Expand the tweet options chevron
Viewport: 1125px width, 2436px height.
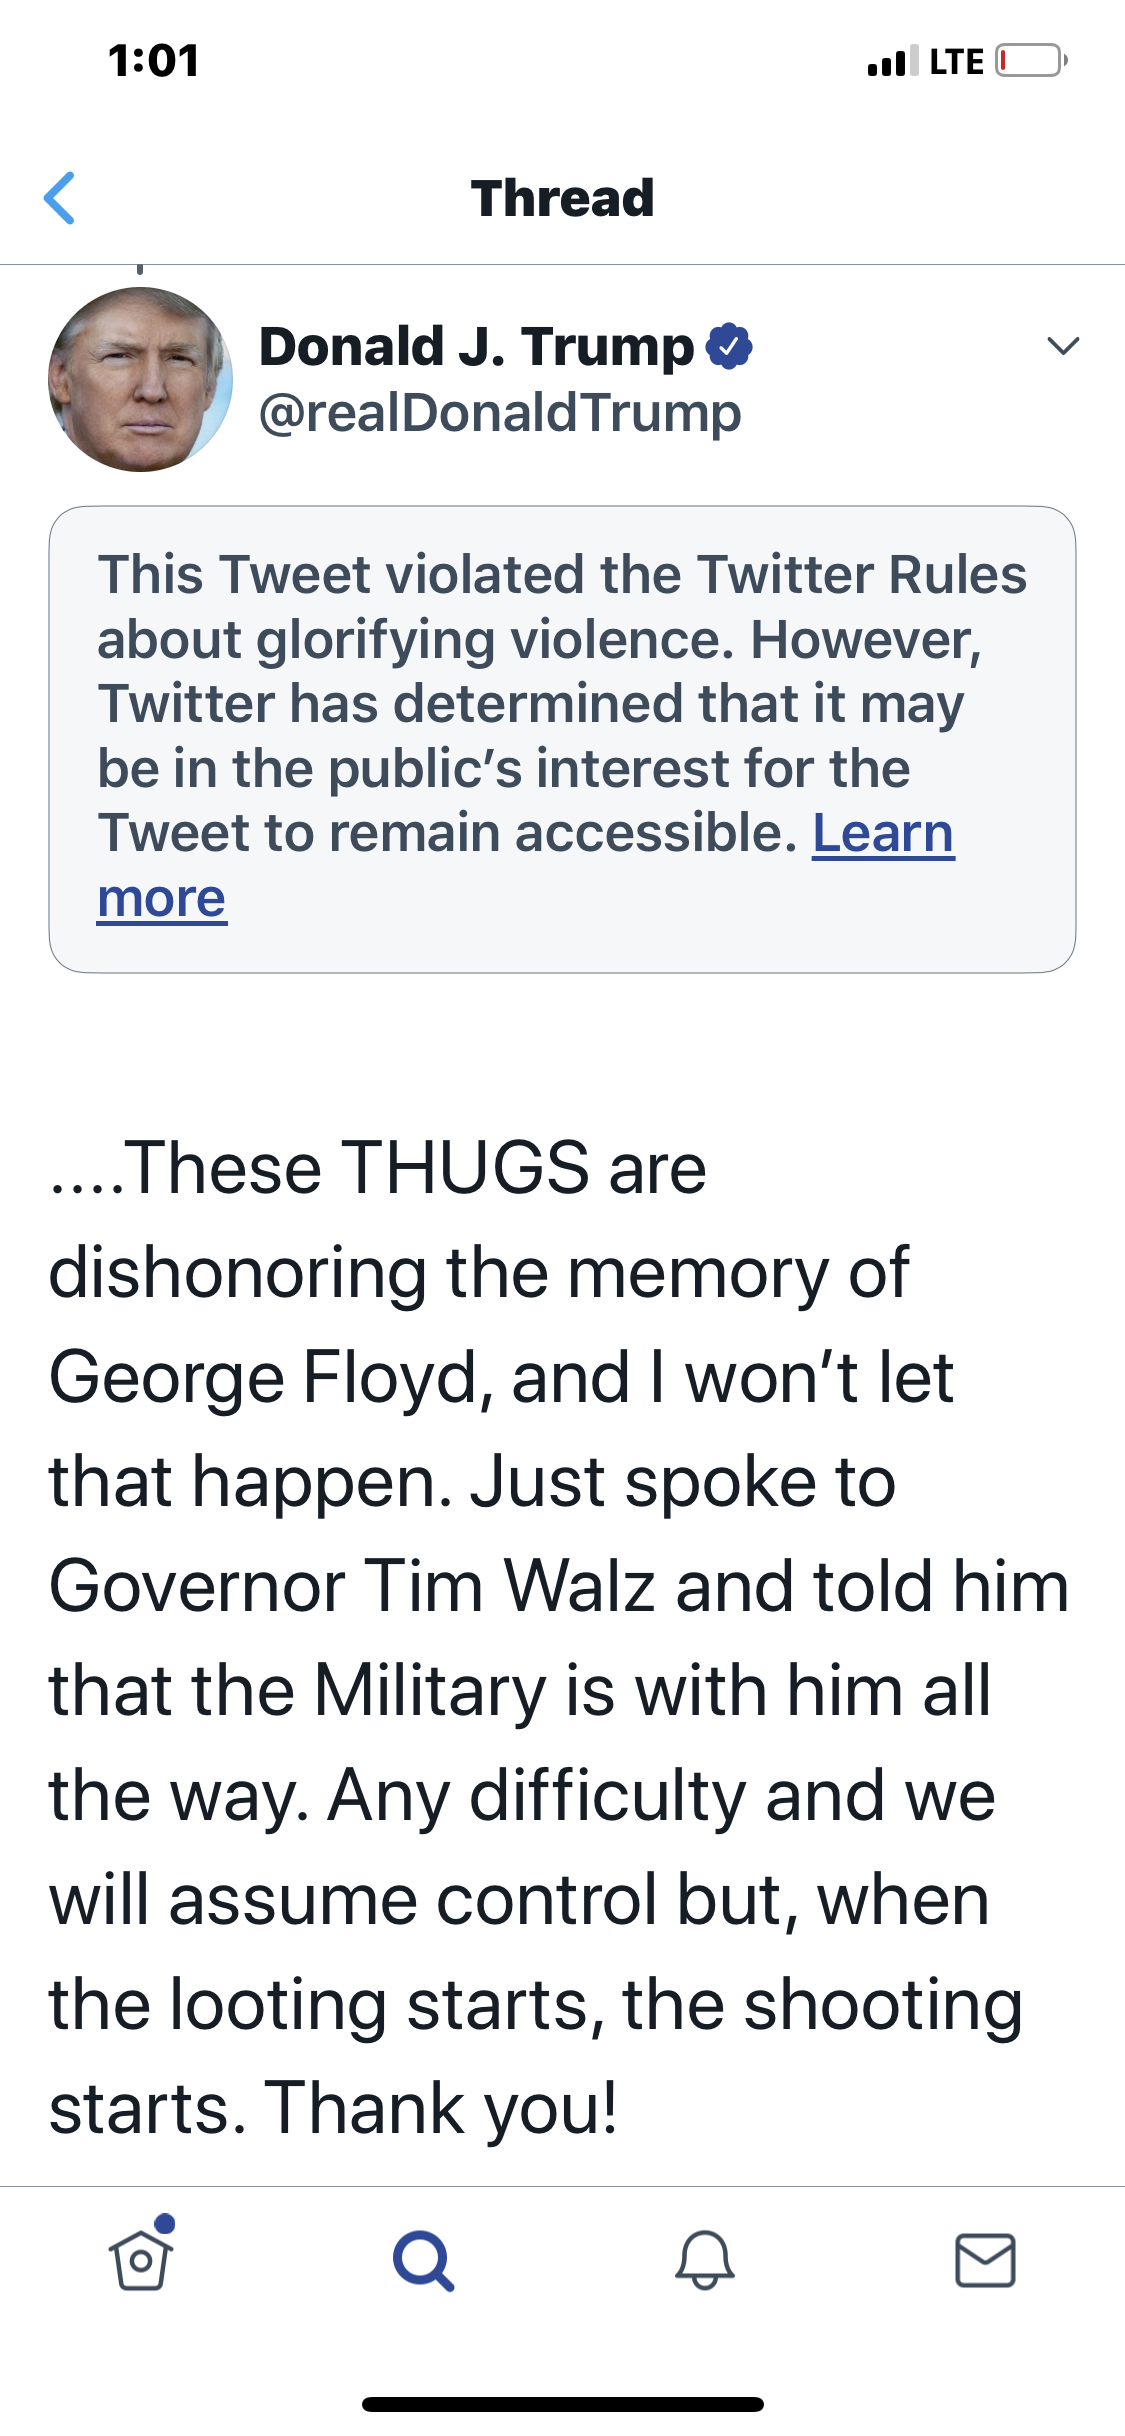click(1063, 346)
